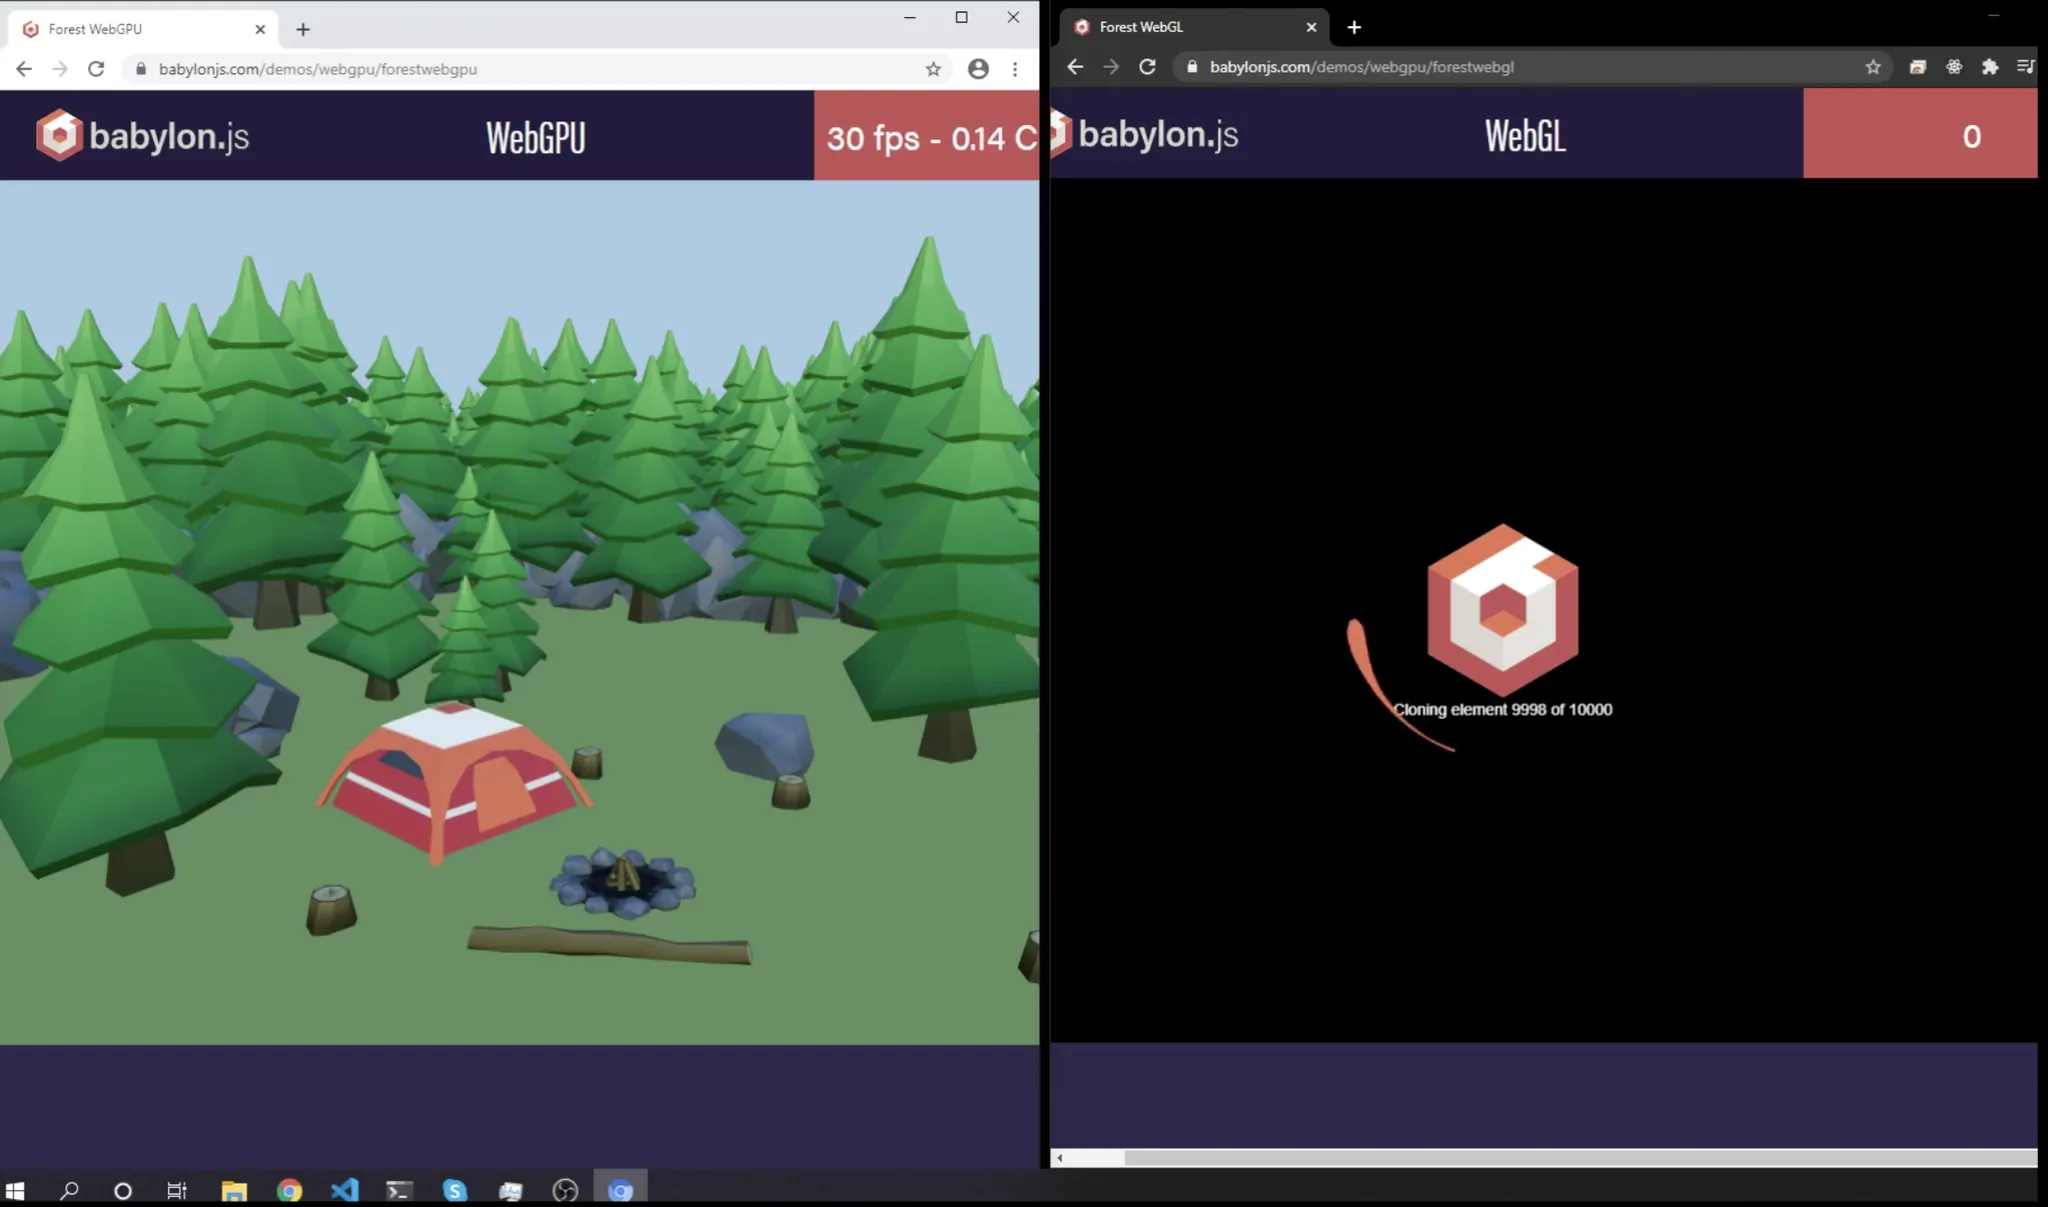Go back in the left browser window

[x=24, y=69]
